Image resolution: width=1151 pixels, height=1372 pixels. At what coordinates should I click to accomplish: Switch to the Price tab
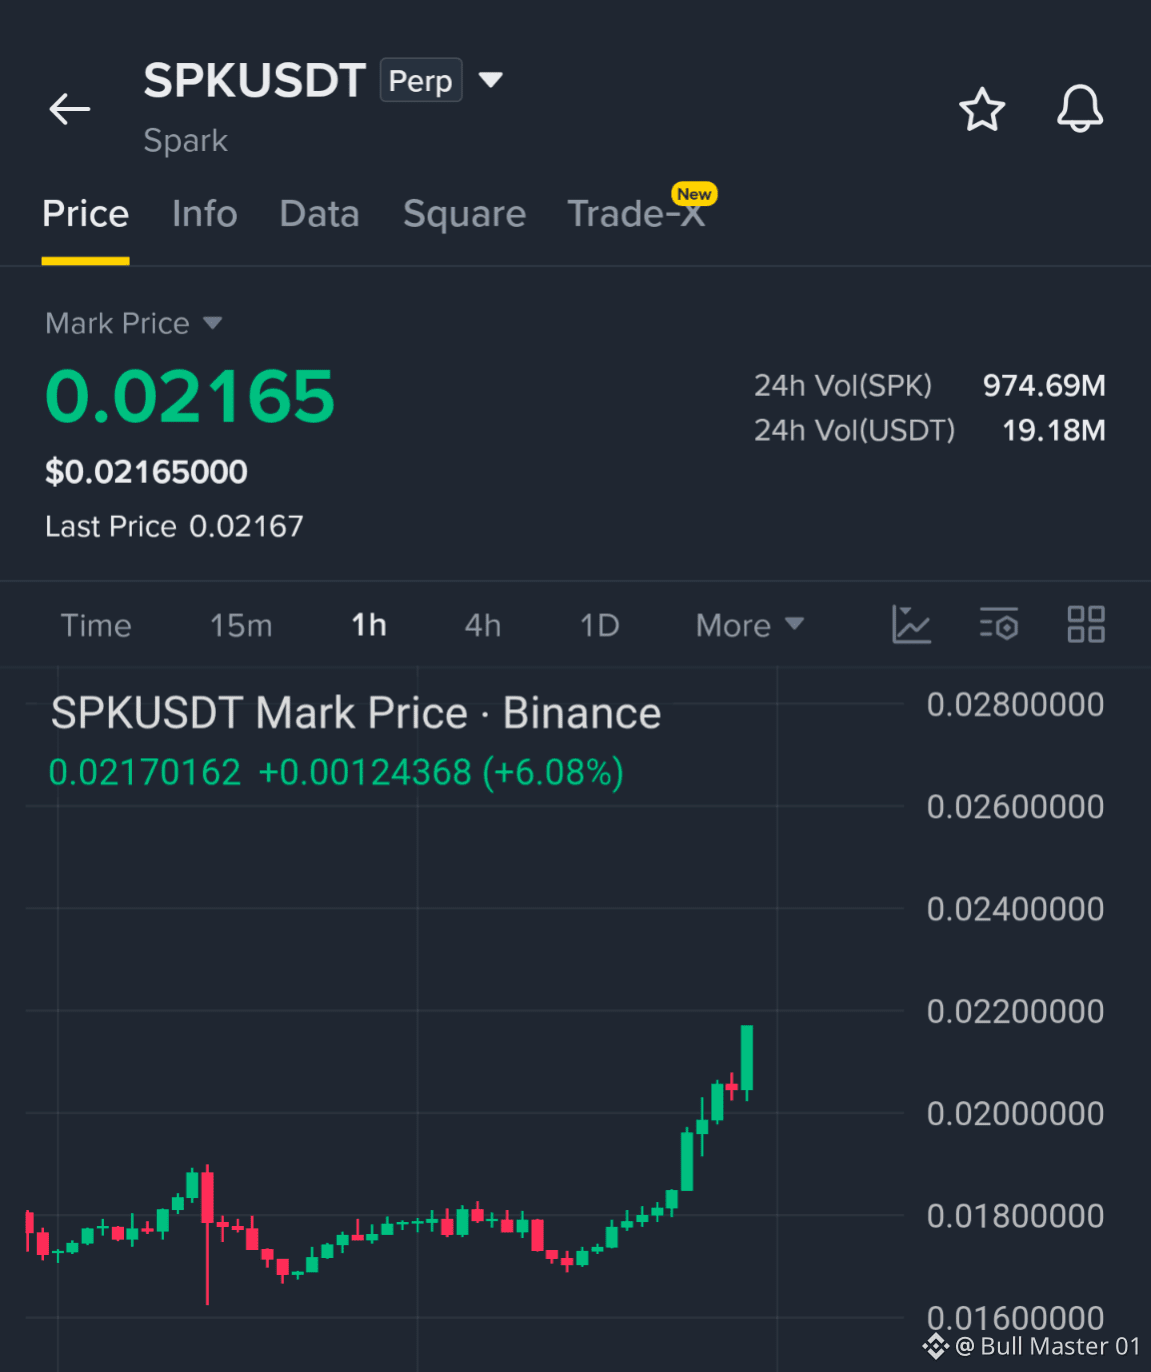[86, 214]
